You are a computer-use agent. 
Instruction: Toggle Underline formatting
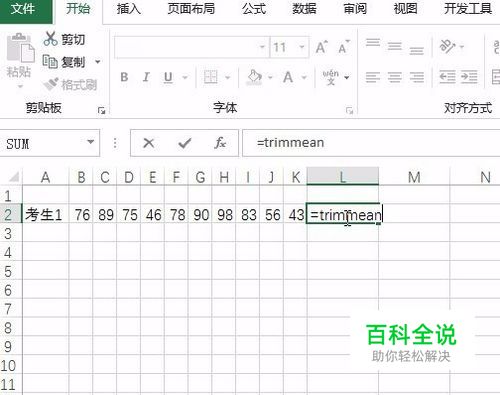168,77
